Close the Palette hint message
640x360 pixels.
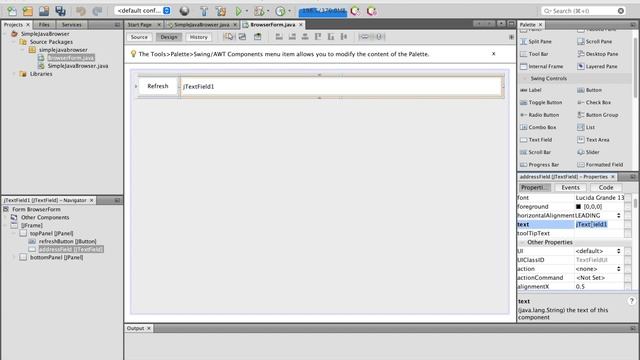[x=493, y=53]
